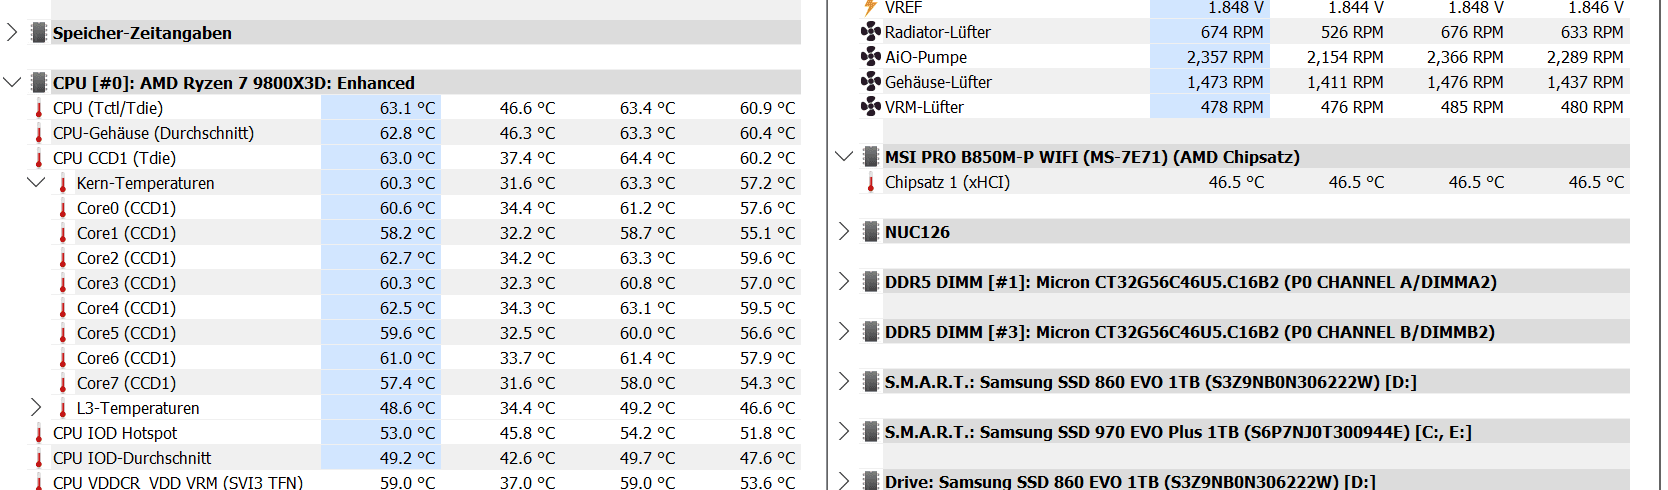
Task: Expand the Speicher-Zeitangaben section
Action: pos(12,33)
